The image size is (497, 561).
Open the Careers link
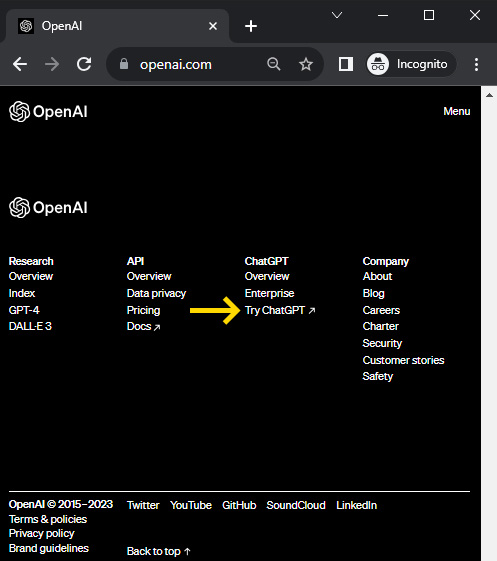pos(381,310)
